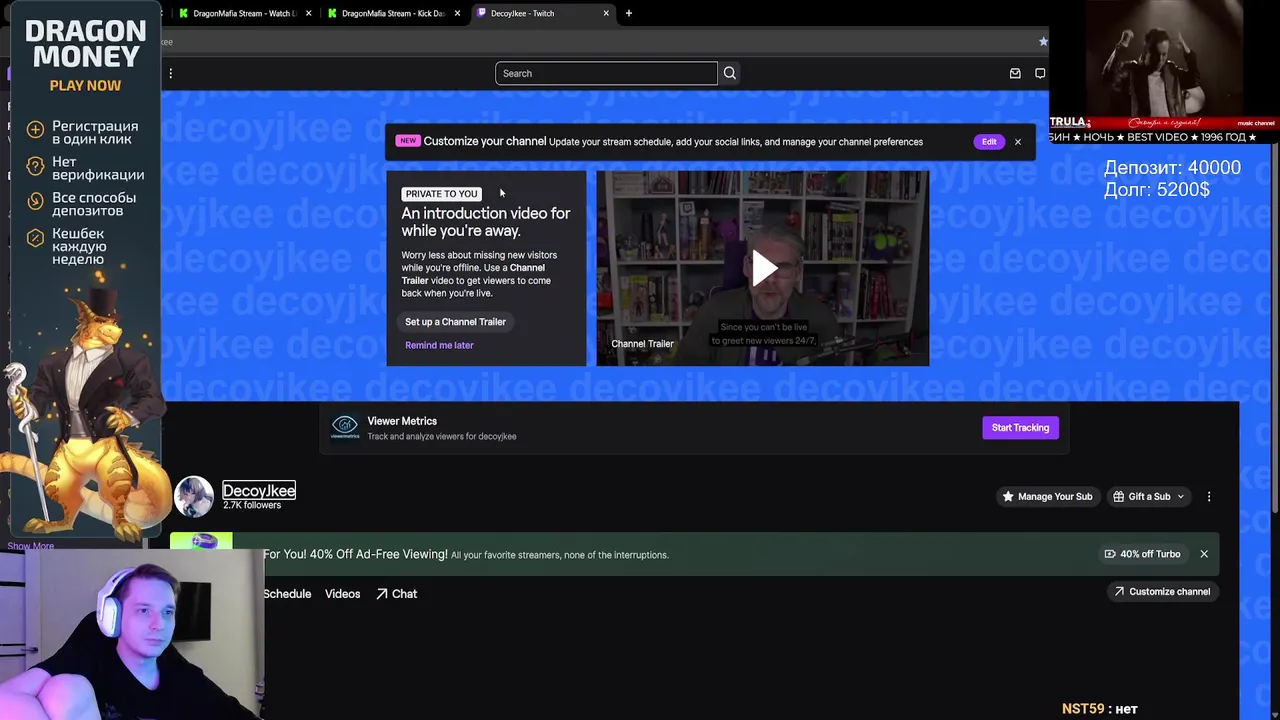
Task: Open the Twitch inbox envelope icon
Action: click(1015, 73)
